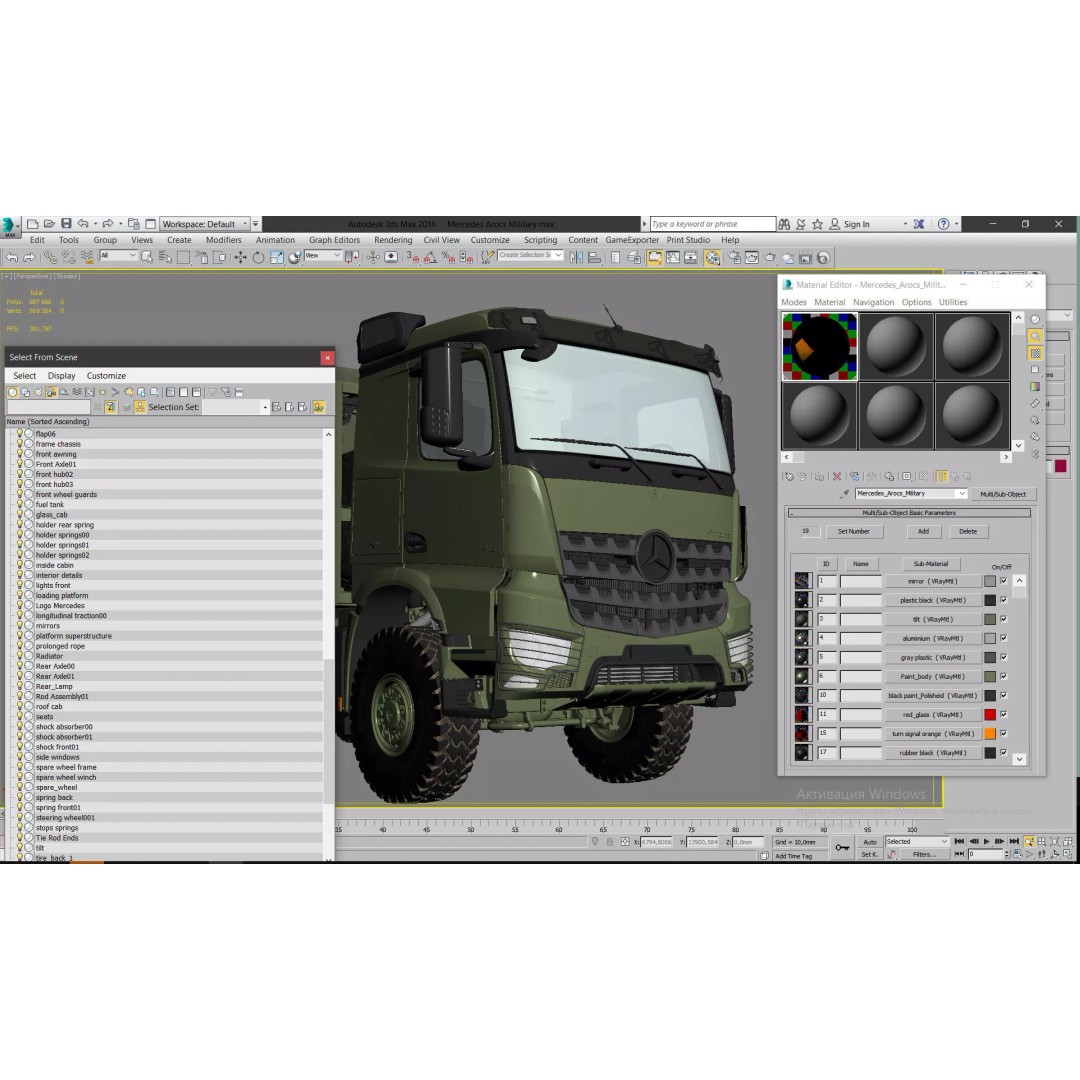Click the Play Animation button
This screenshot has height=1080, width=1080.
coord(987,841)
